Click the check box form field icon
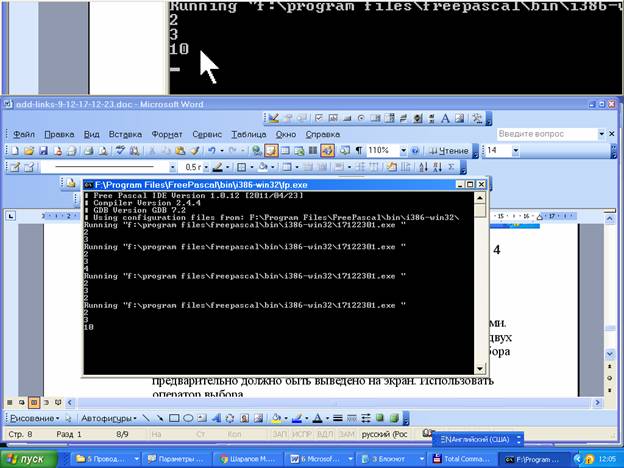Viewport: 624px width, 468px height. click(319, 118)
